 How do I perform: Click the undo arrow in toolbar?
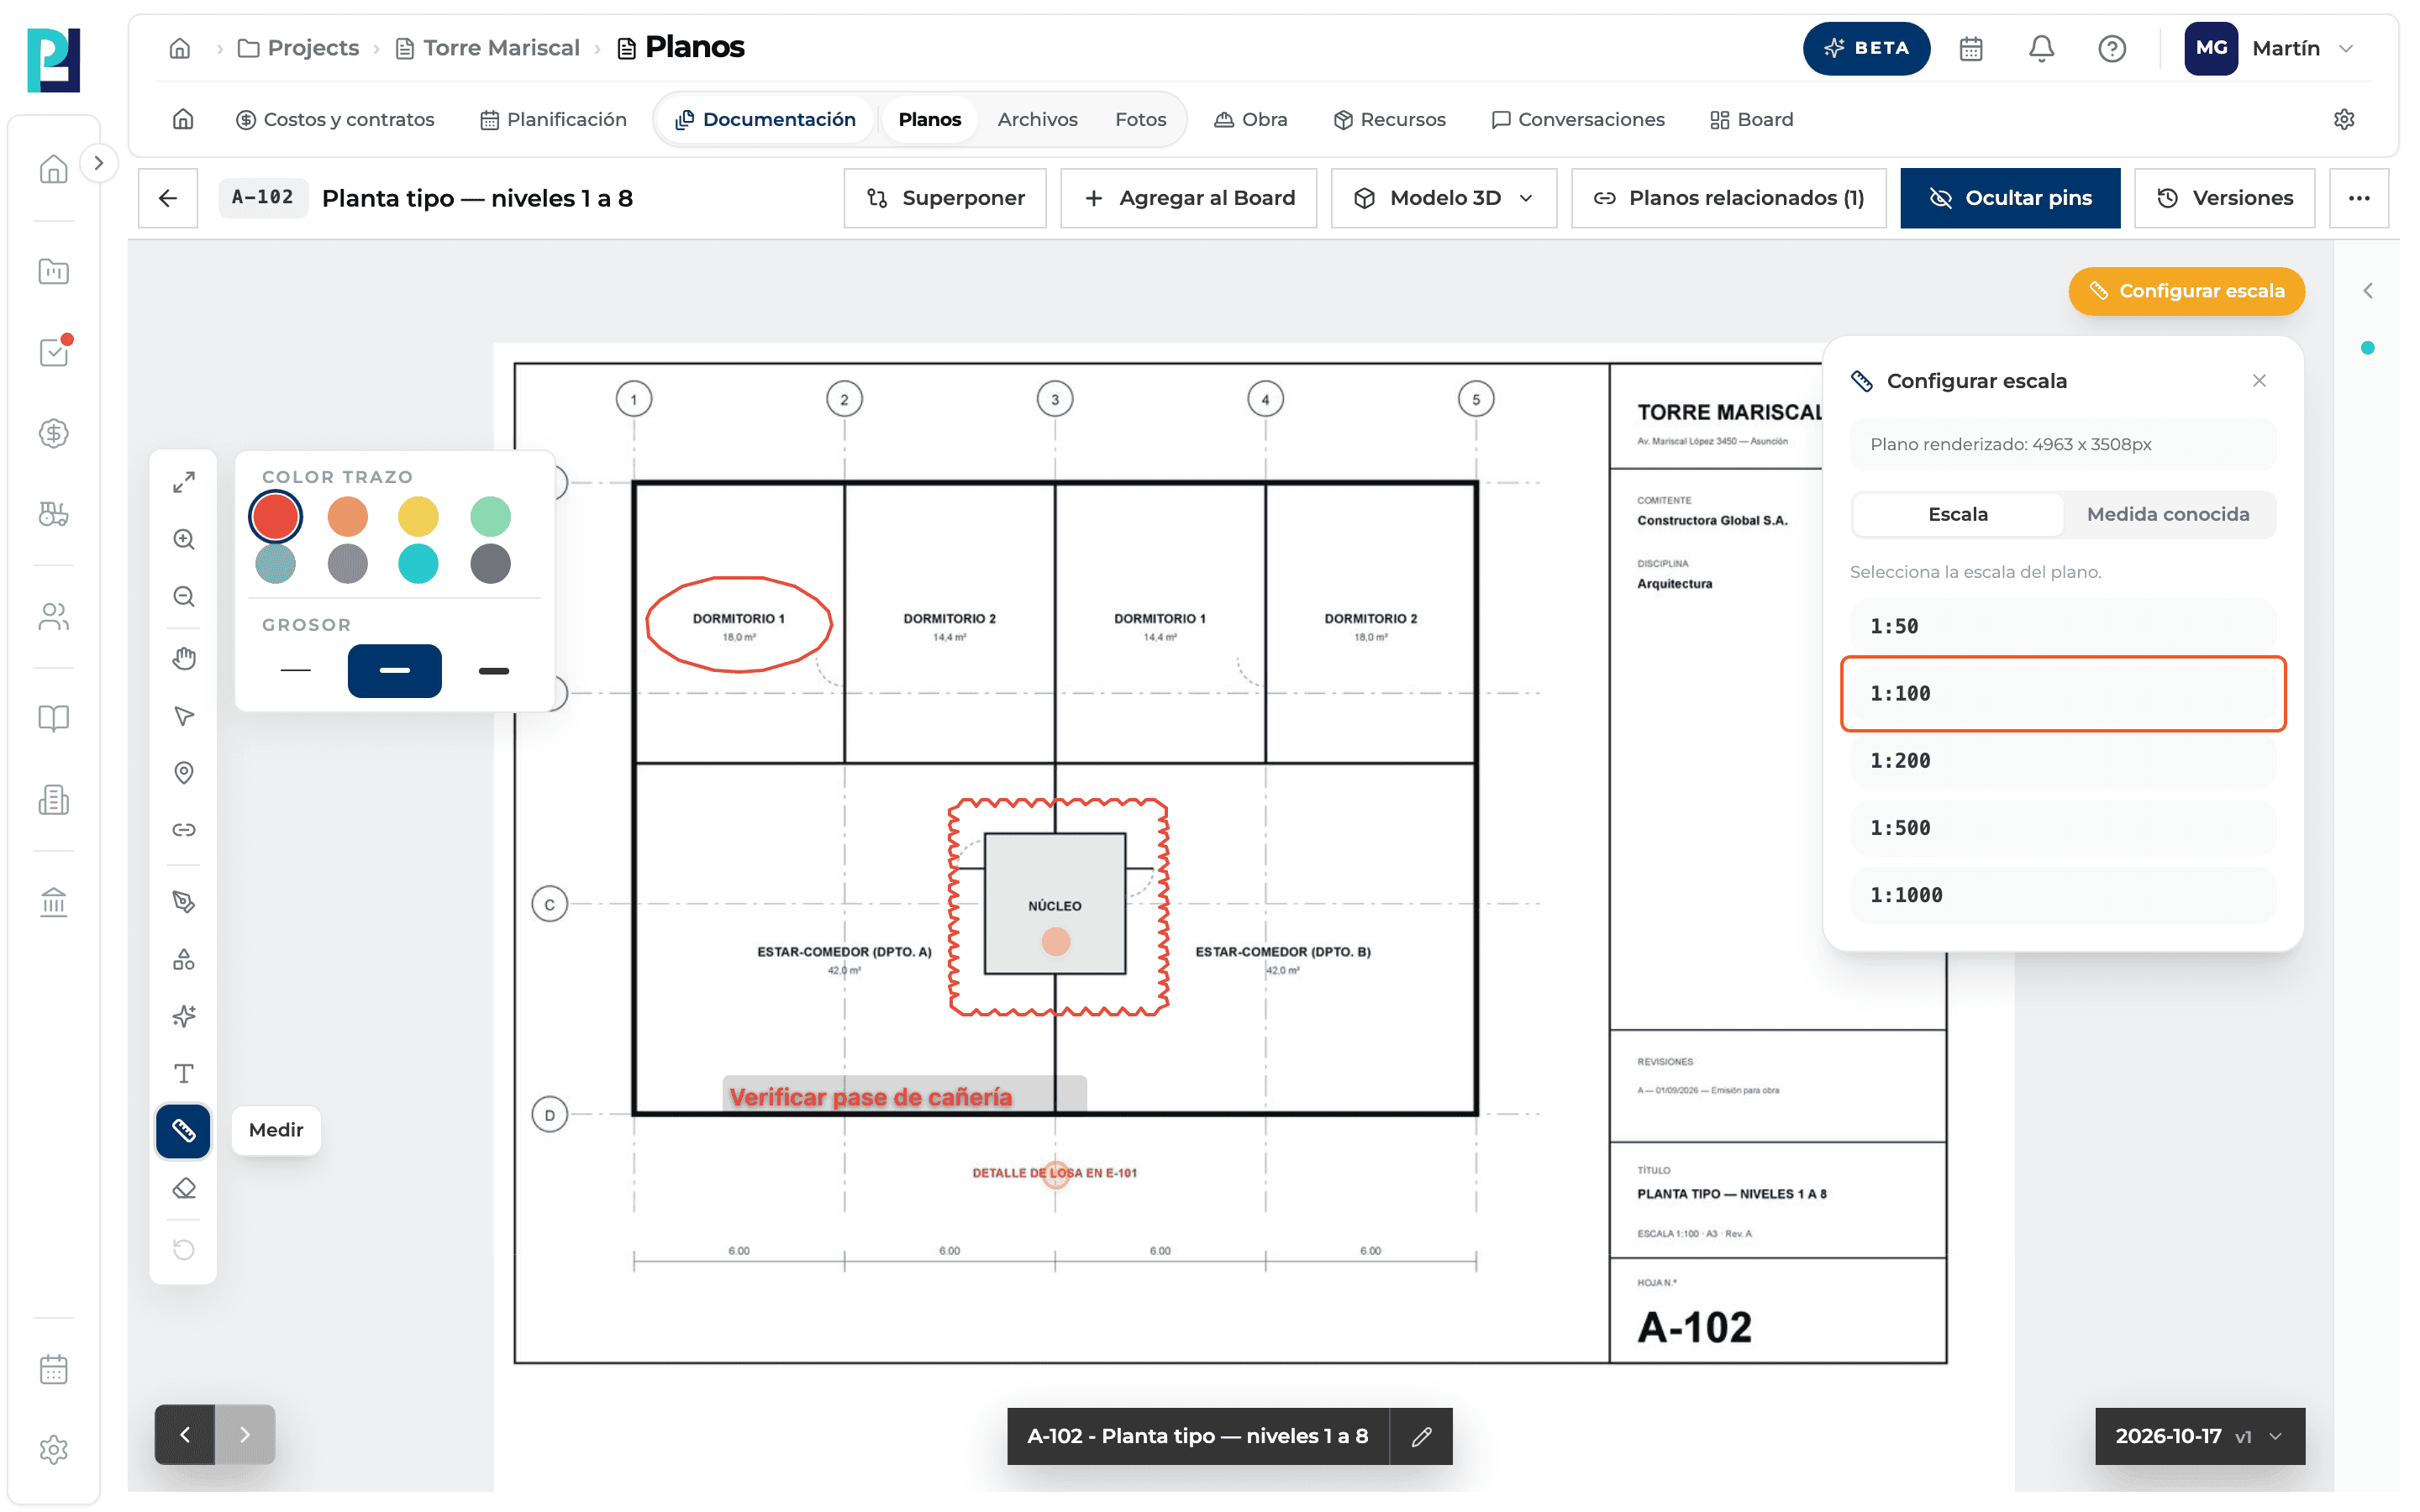pos(183,1249)
